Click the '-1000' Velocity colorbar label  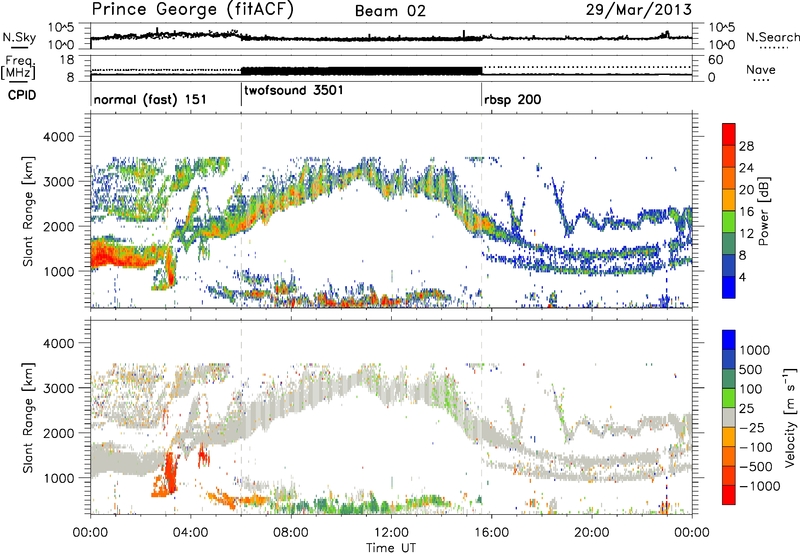[760, 486]
